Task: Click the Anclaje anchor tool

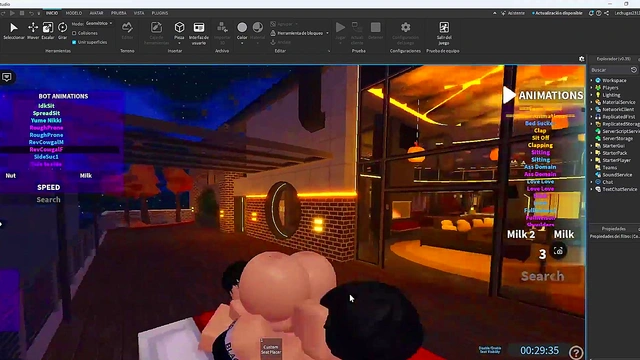Action: [x=280, y=42]
